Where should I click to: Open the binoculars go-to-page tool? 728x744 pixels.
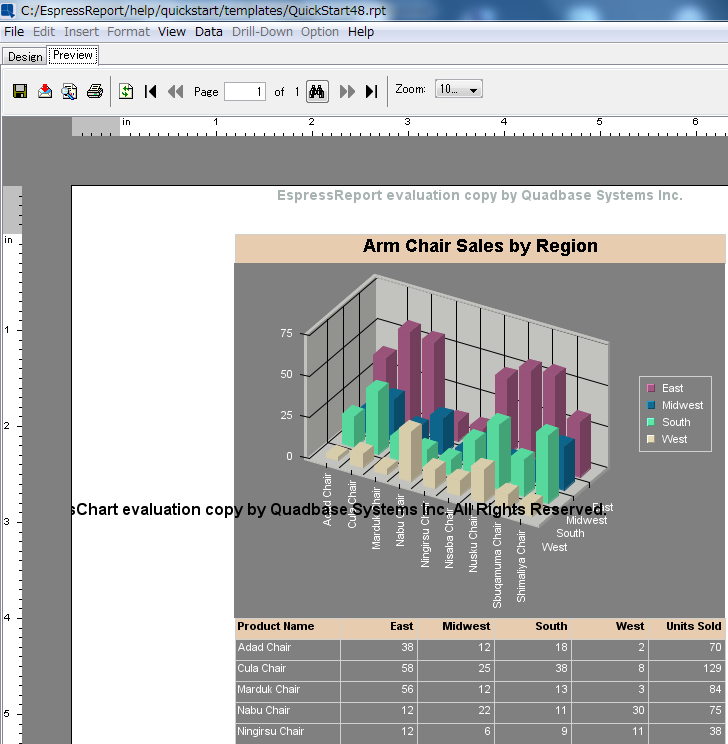pos(317,91)
